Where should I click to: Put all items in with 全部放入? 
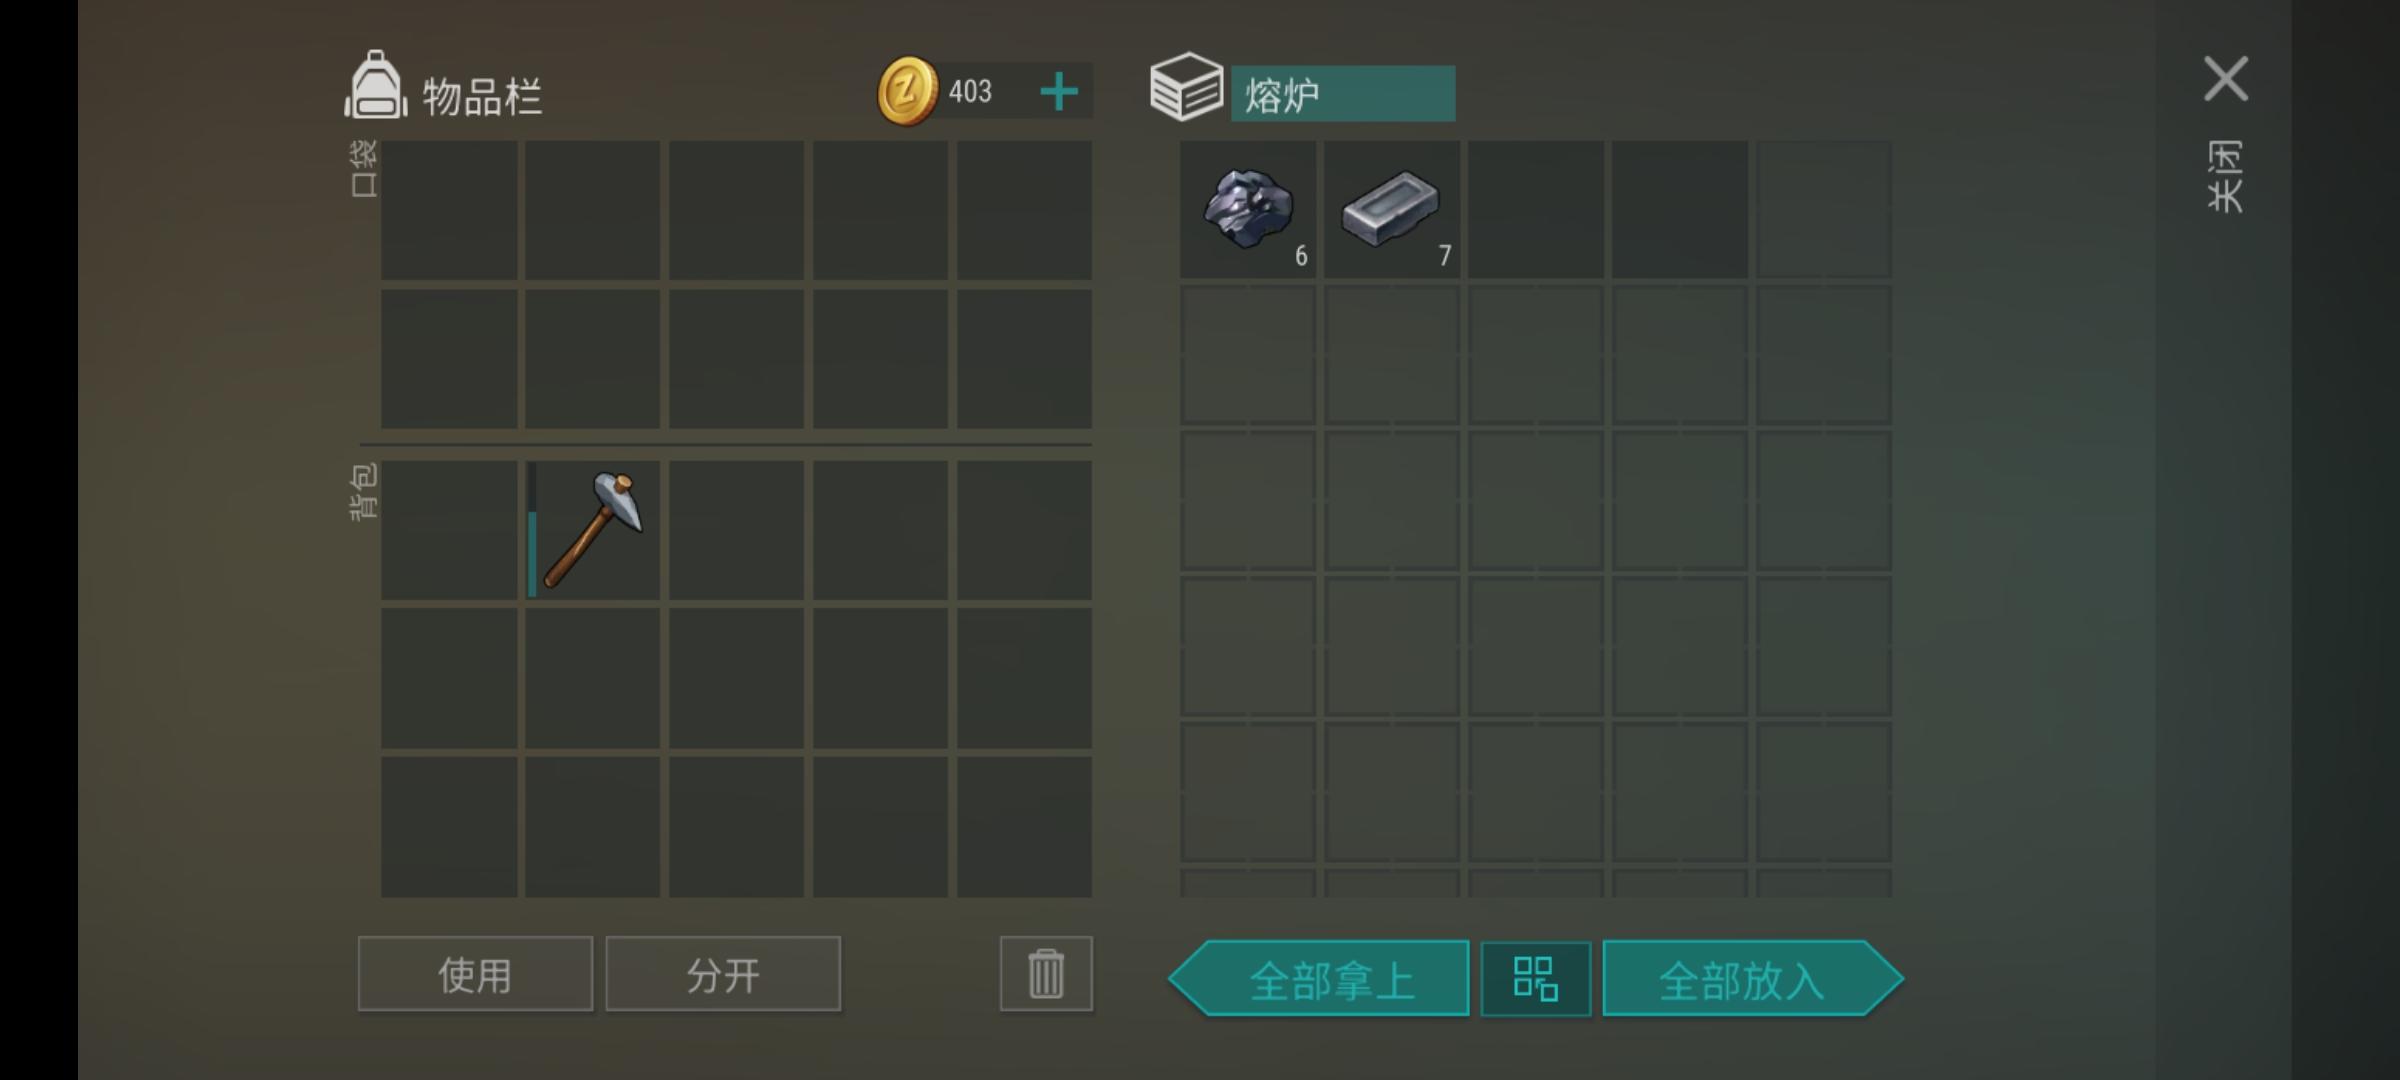1752,978
